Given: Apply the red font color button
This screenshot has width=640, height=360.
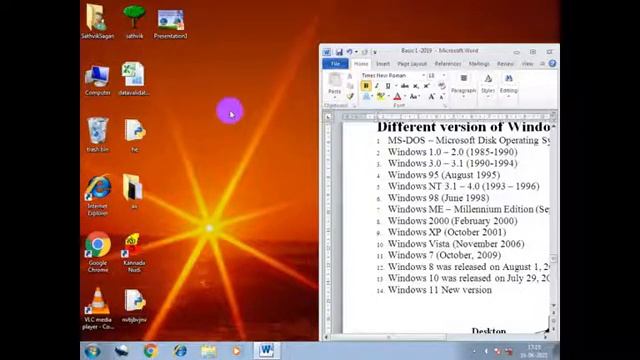Looking at the screenshot, I should click(397, 97).
